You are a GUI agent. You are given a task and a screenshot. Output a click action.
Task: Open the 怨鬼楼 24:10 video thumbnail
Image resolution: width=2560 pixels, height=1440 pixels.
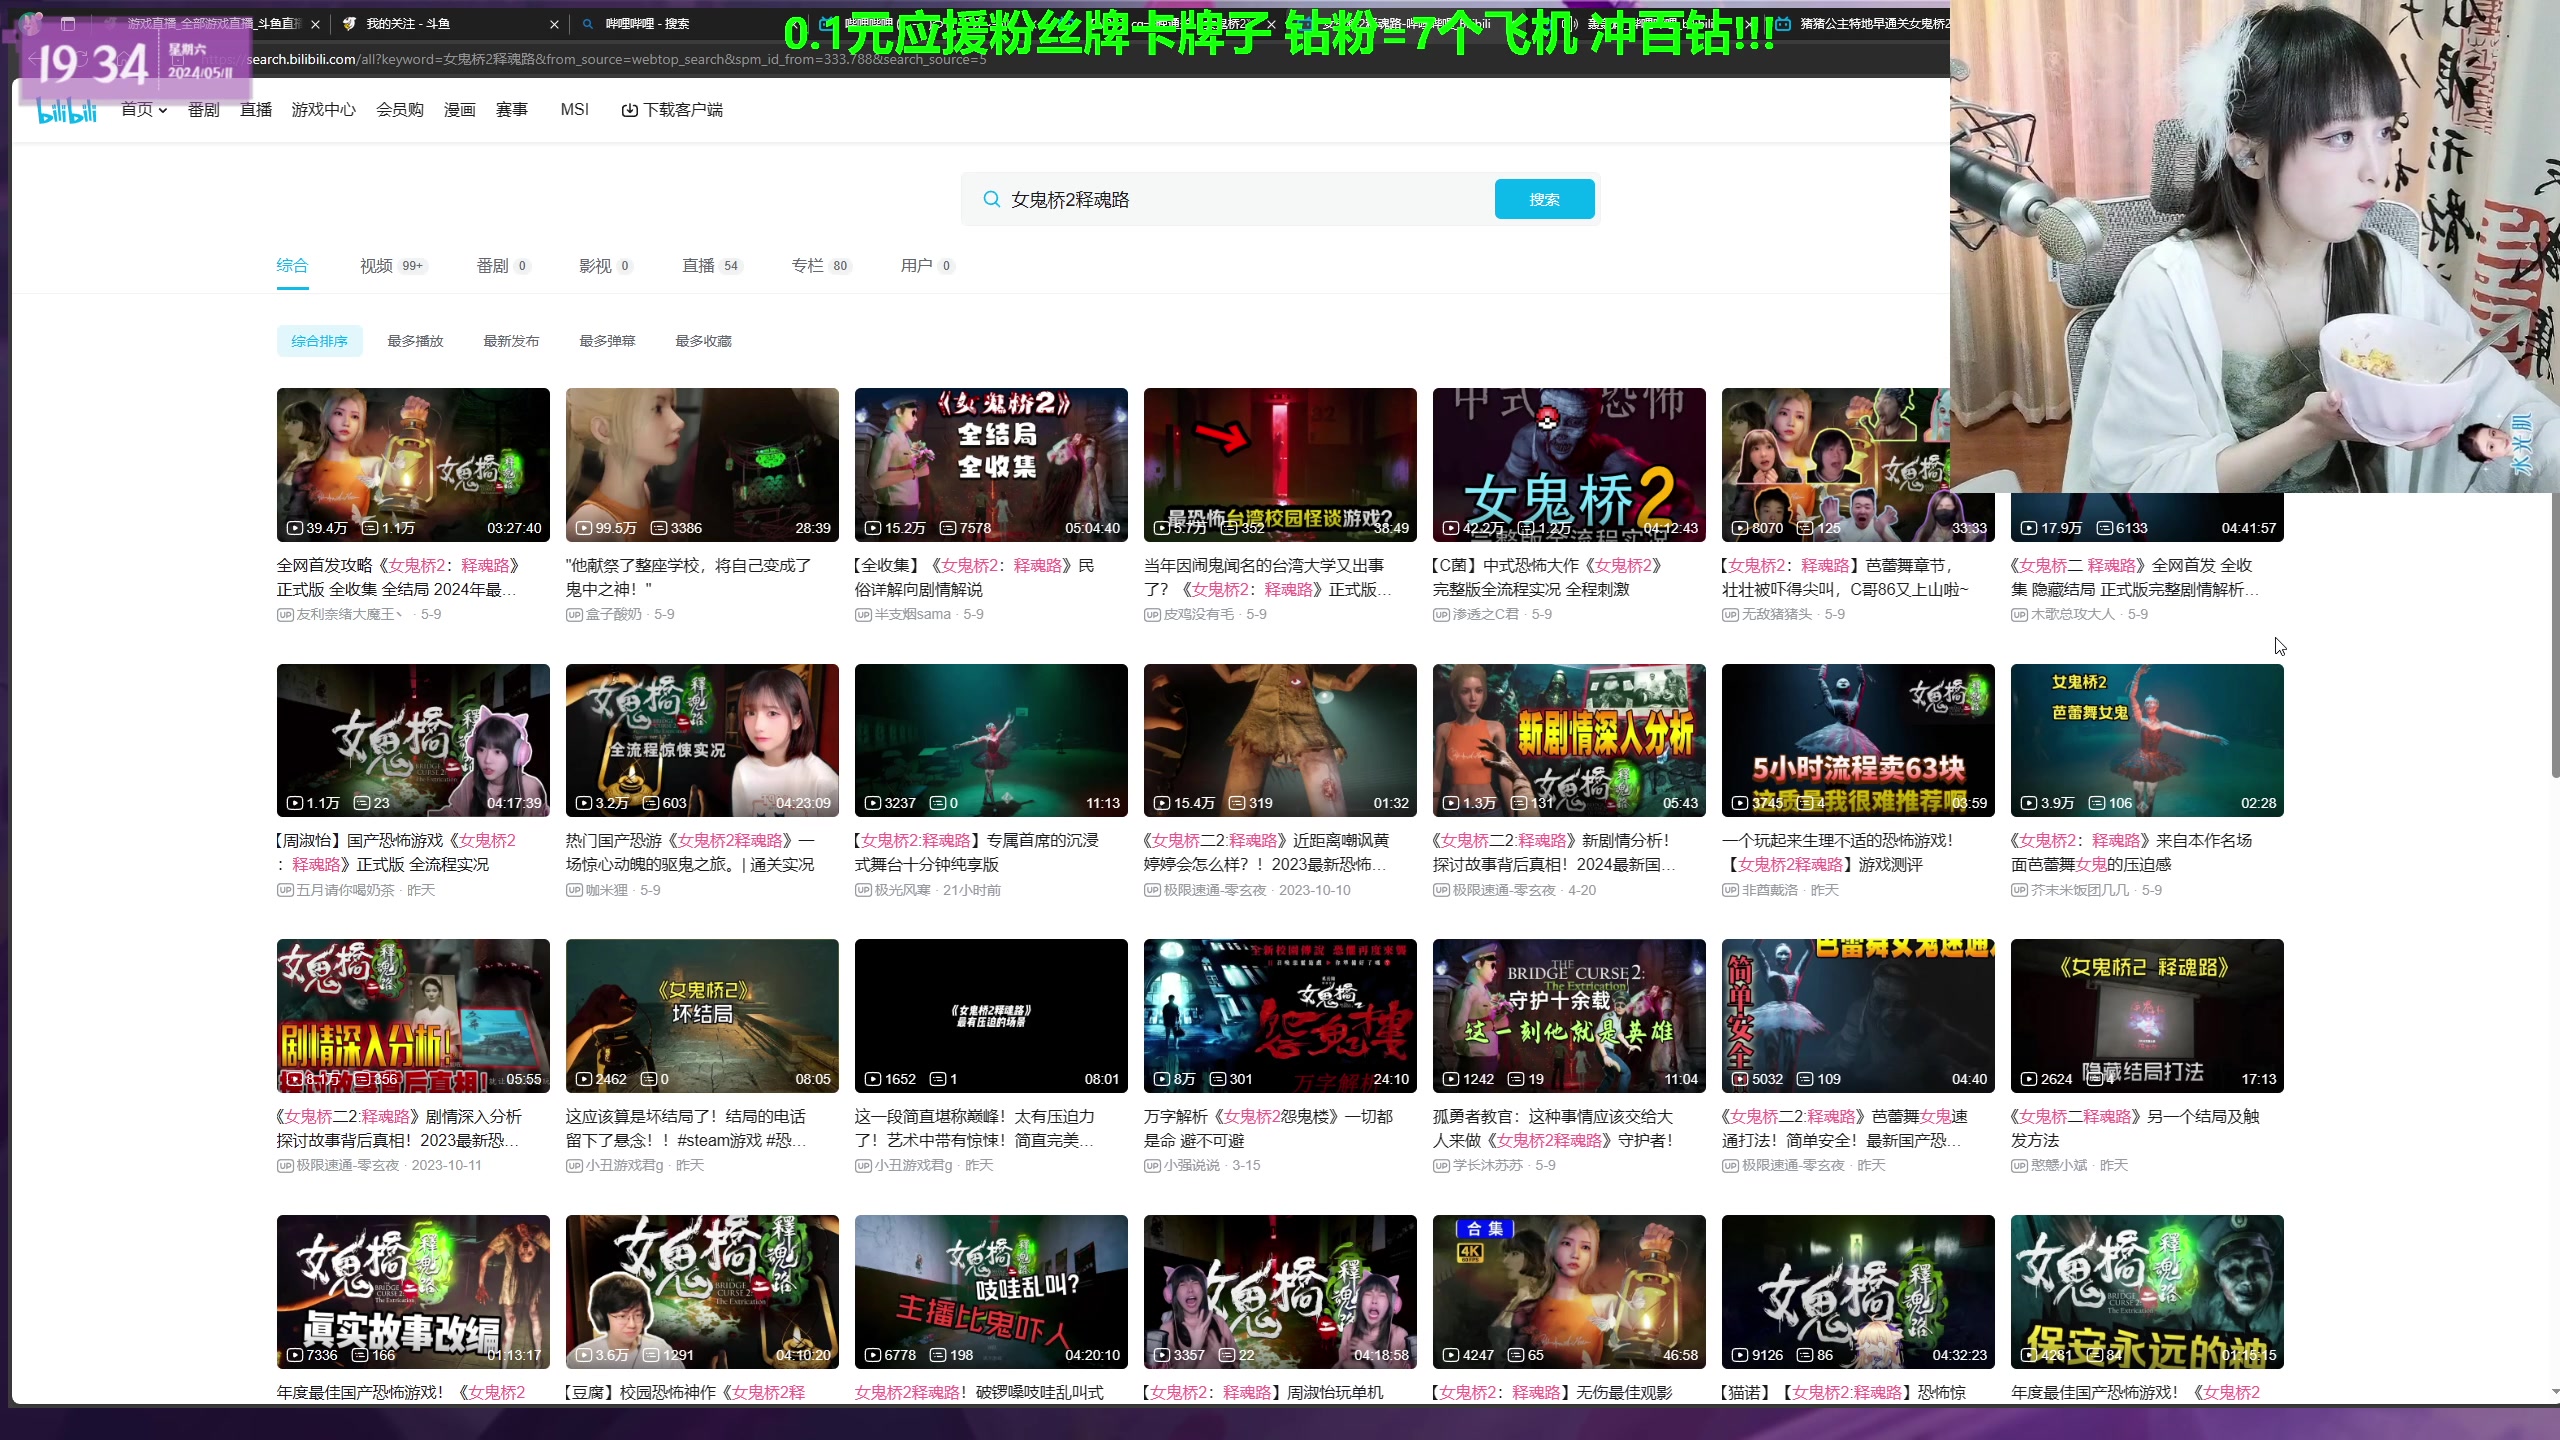coord(1280,1016)
